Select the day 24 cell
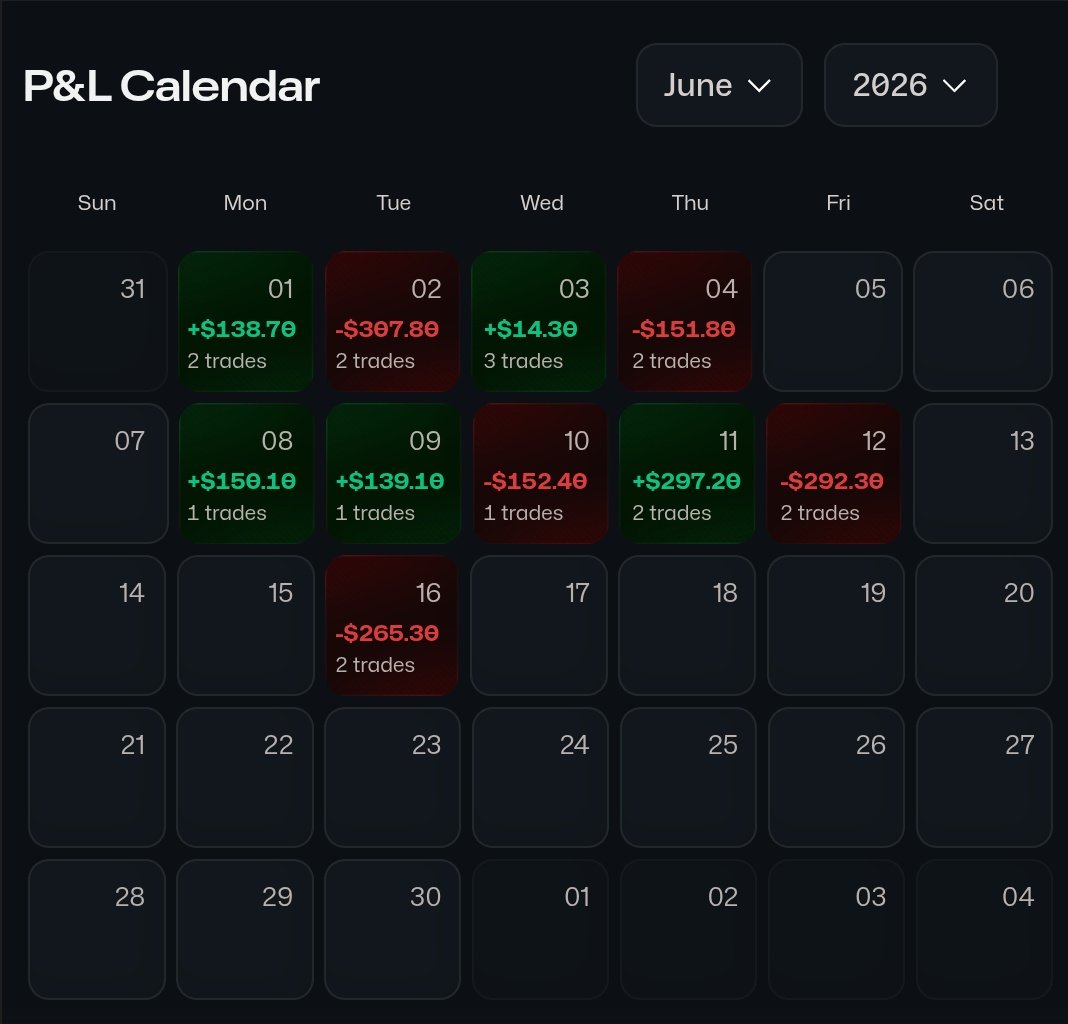 (x=540, y=777)
